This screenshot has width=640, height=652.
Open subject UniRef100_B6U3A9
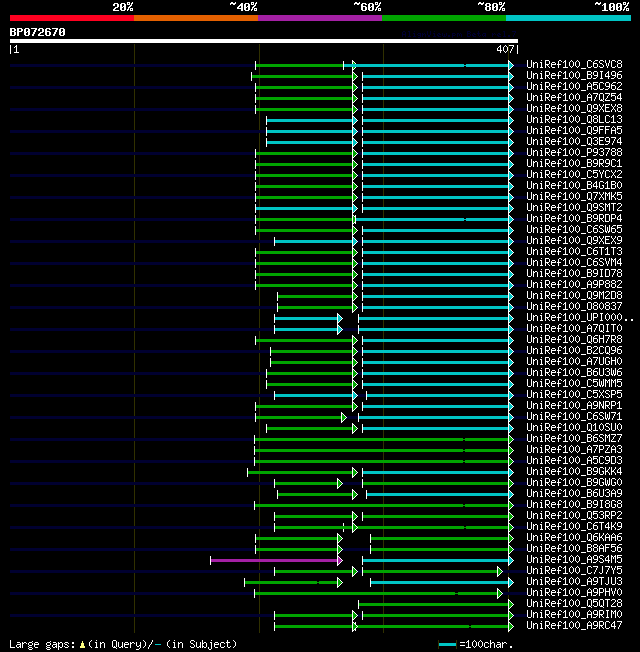click(574, 494)
